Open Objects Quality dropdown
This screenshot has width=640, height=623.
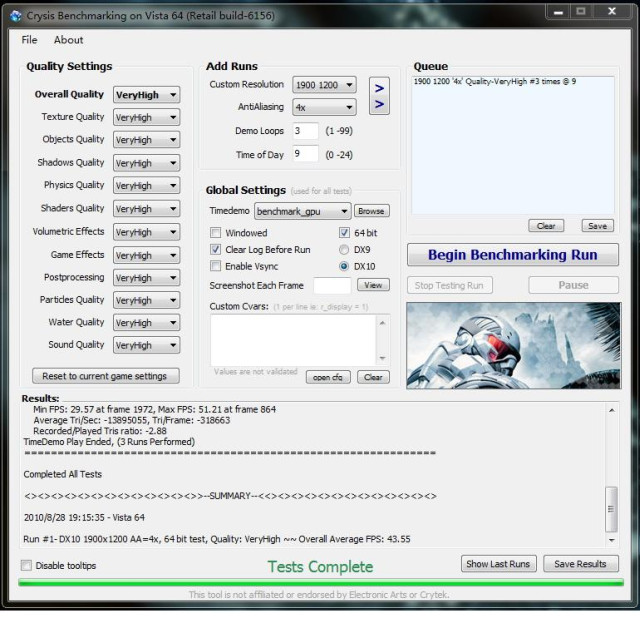tap(147, 140)
